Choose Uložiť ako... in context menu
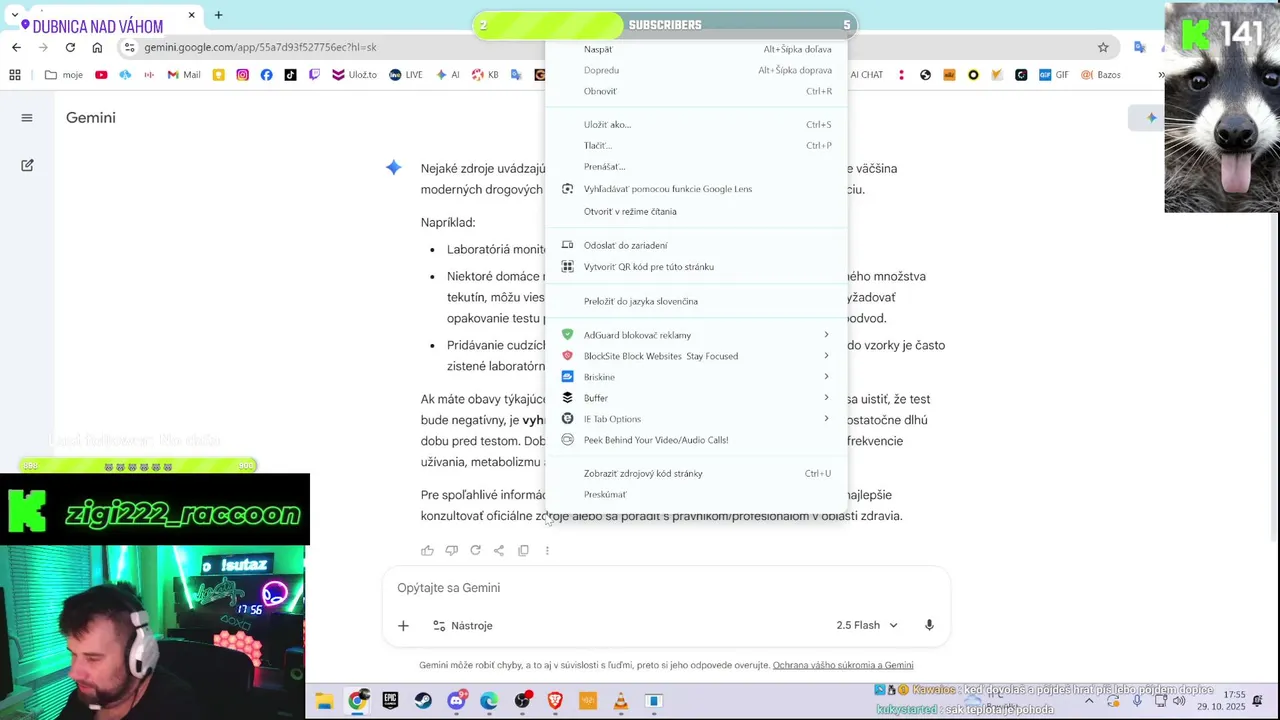 (697, 125)
